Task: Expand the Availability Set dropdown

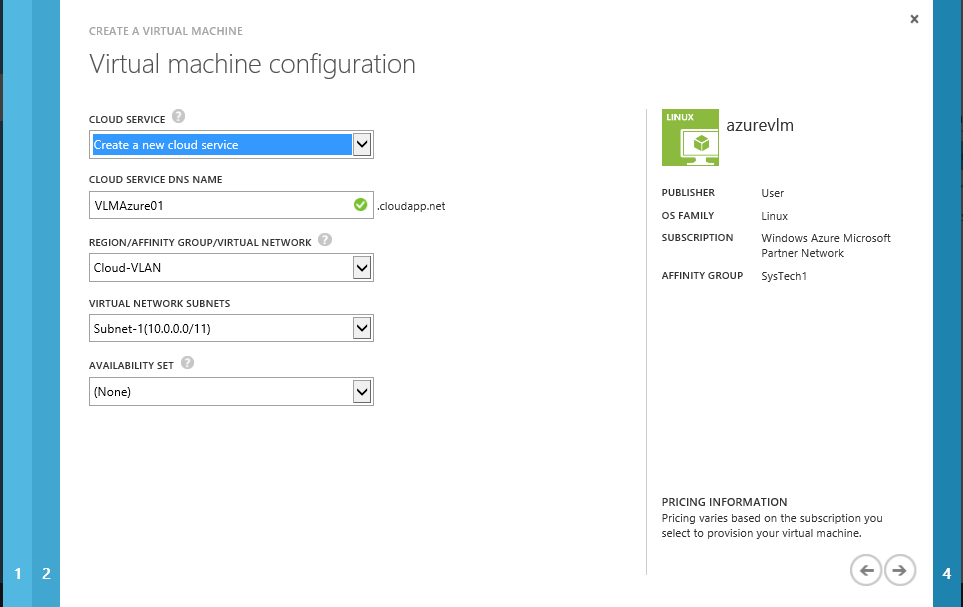Action: tap(232, 391)
